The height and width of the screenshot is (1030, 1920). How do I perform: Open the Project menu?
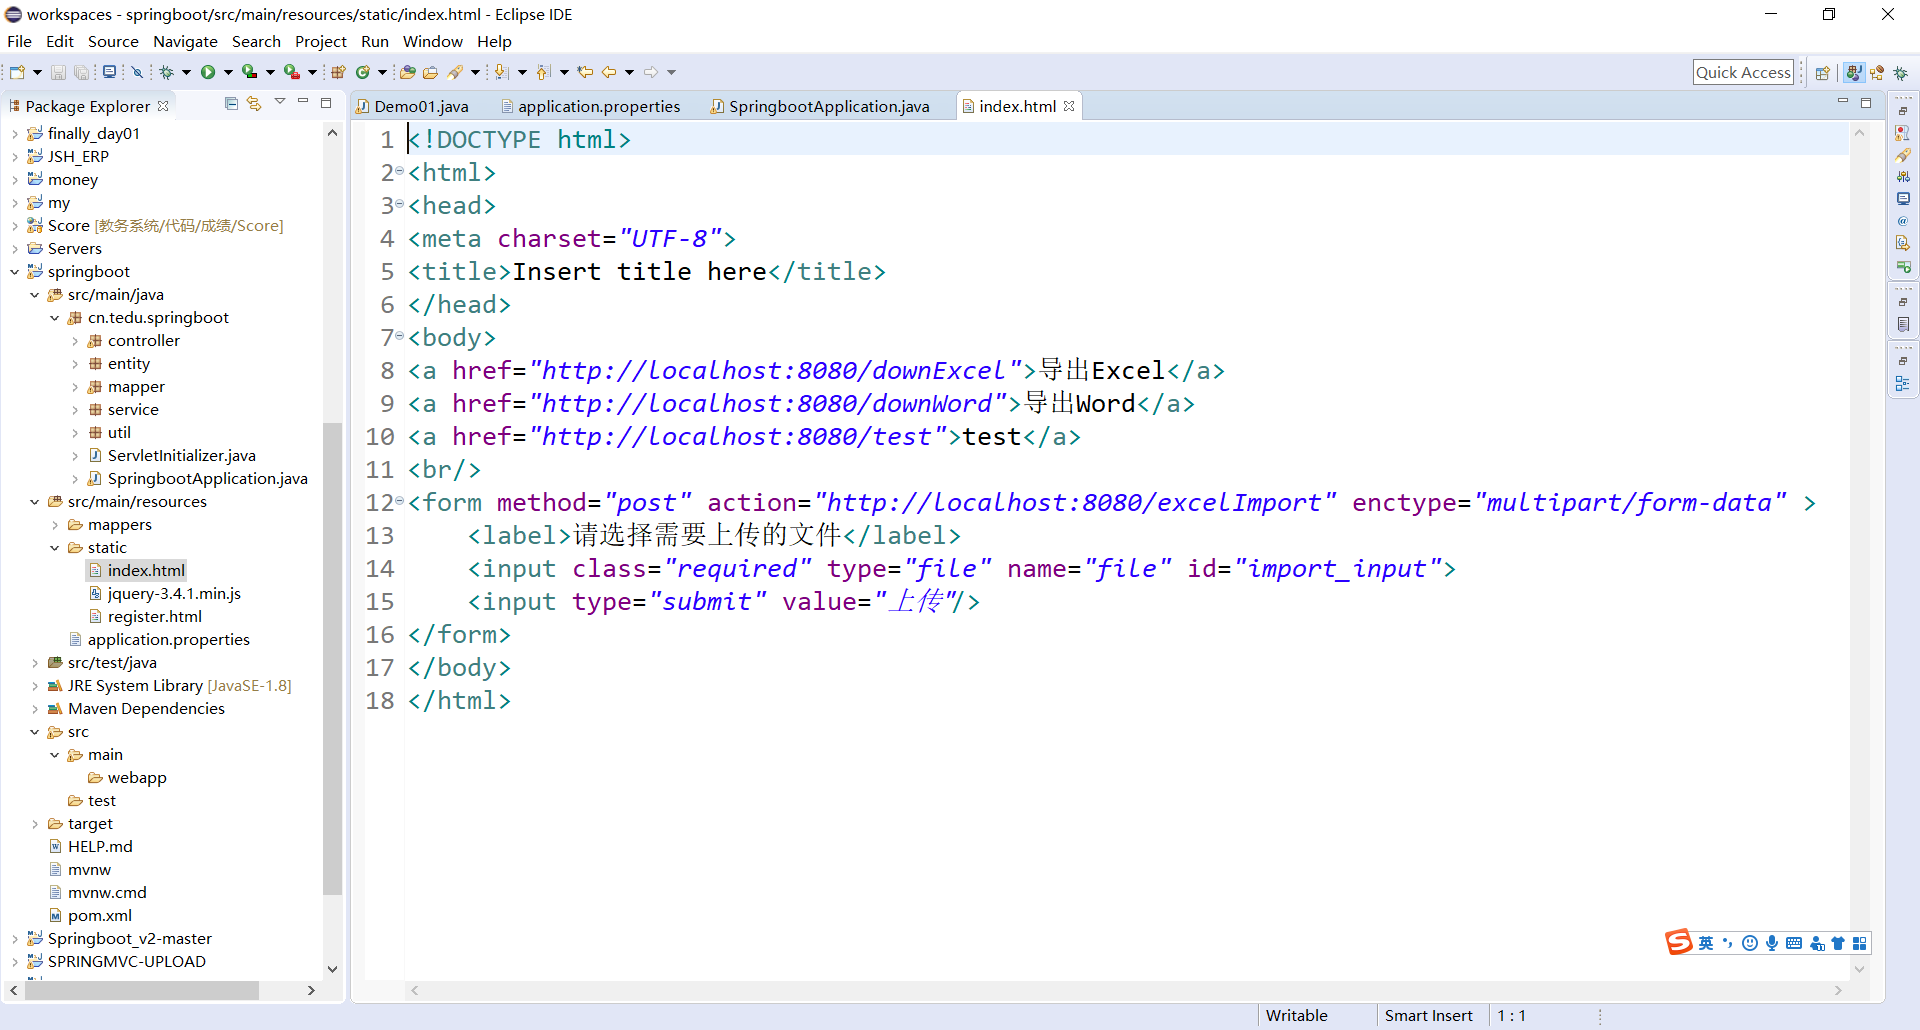[x=320, y=42]
